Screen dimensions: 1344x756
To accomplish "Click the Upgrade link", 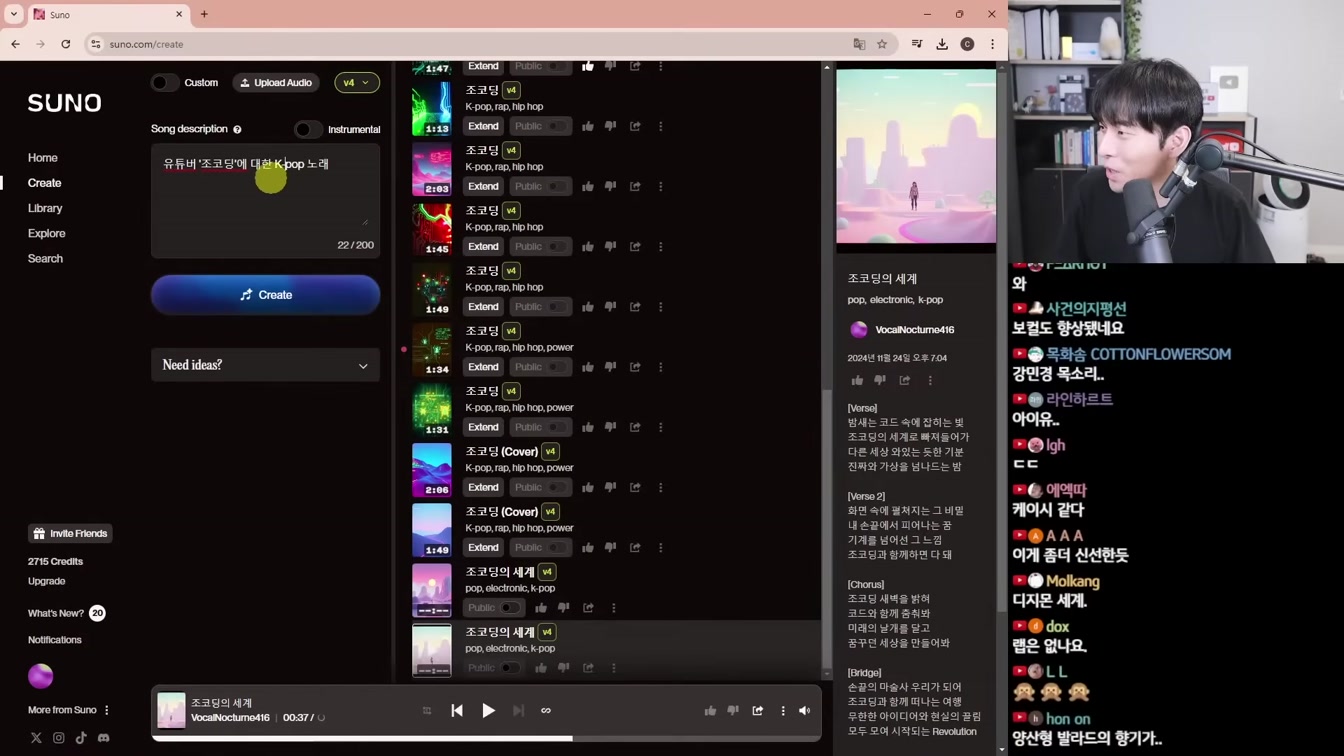I will tap(47, 581).
